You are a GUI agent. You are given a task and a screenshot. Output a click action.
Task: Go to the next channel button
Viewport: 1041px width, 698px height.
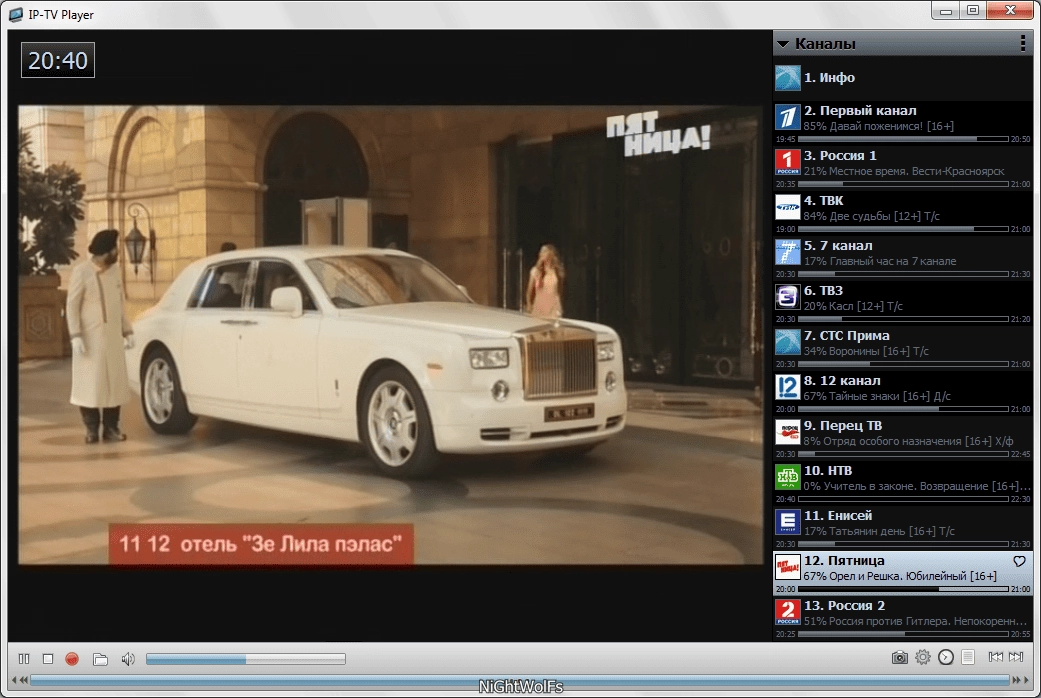[x=1016, y=657]
